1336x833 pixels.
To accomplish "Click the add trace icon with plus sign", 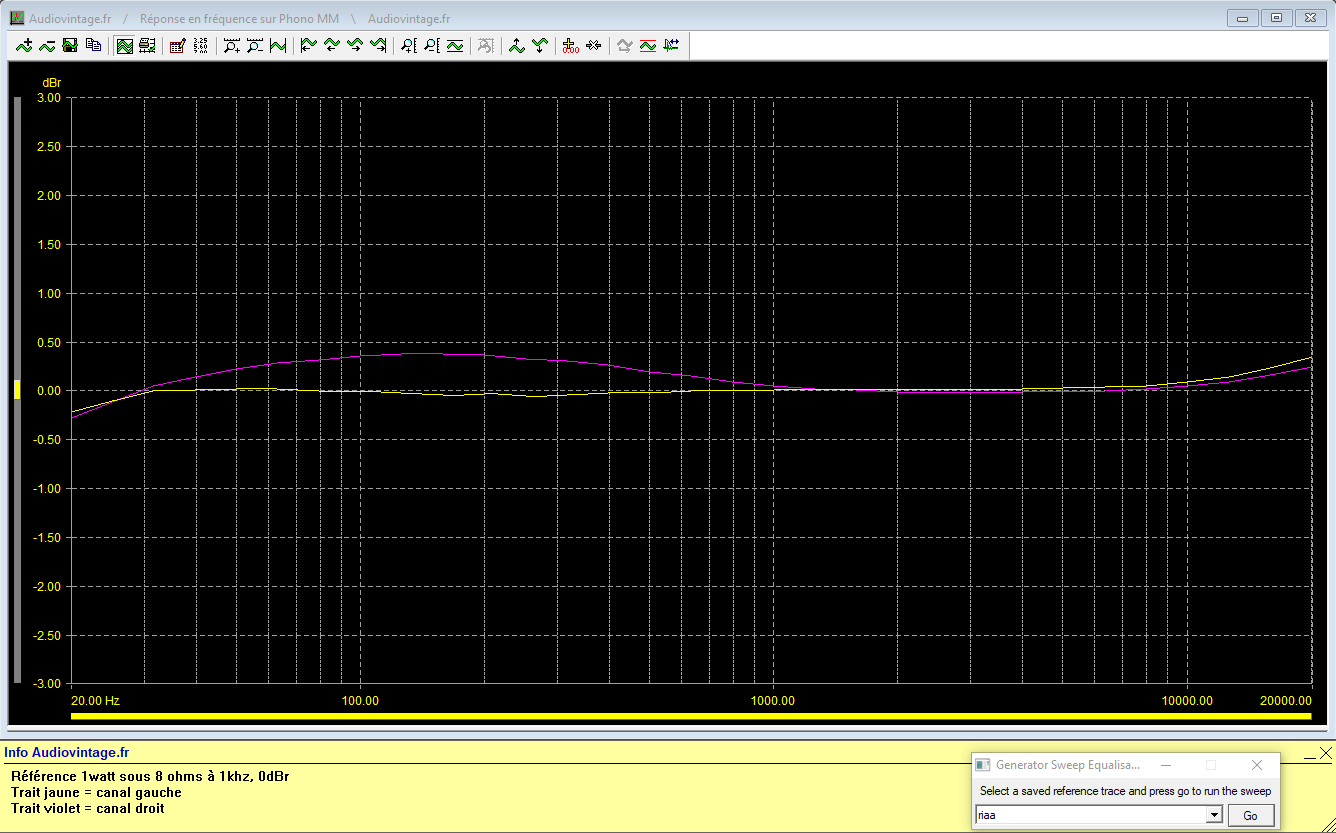I will click(24, 45).
